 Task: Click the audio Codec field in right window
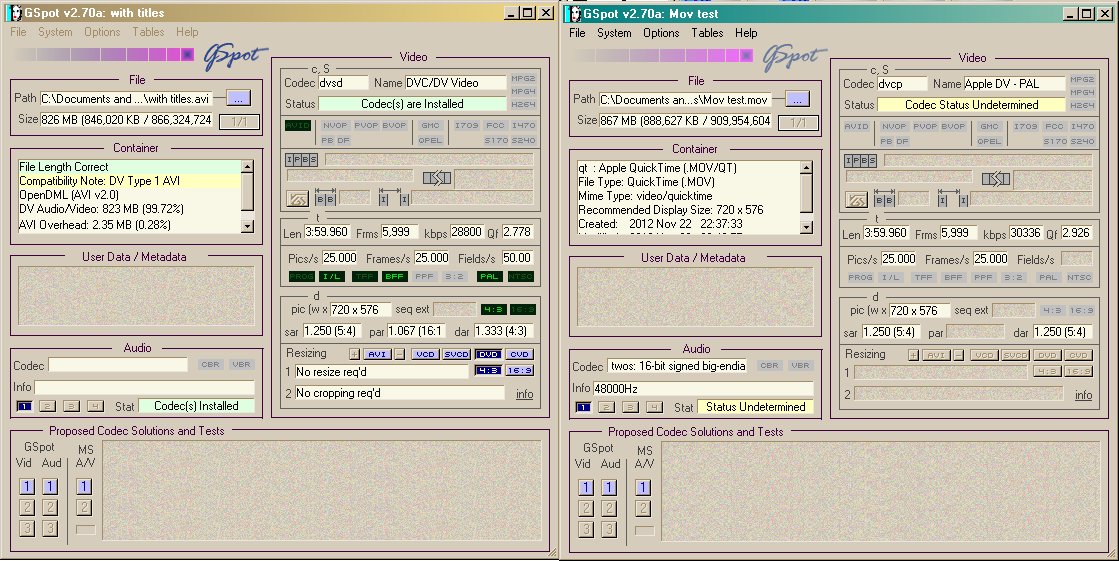coord(678,366)
